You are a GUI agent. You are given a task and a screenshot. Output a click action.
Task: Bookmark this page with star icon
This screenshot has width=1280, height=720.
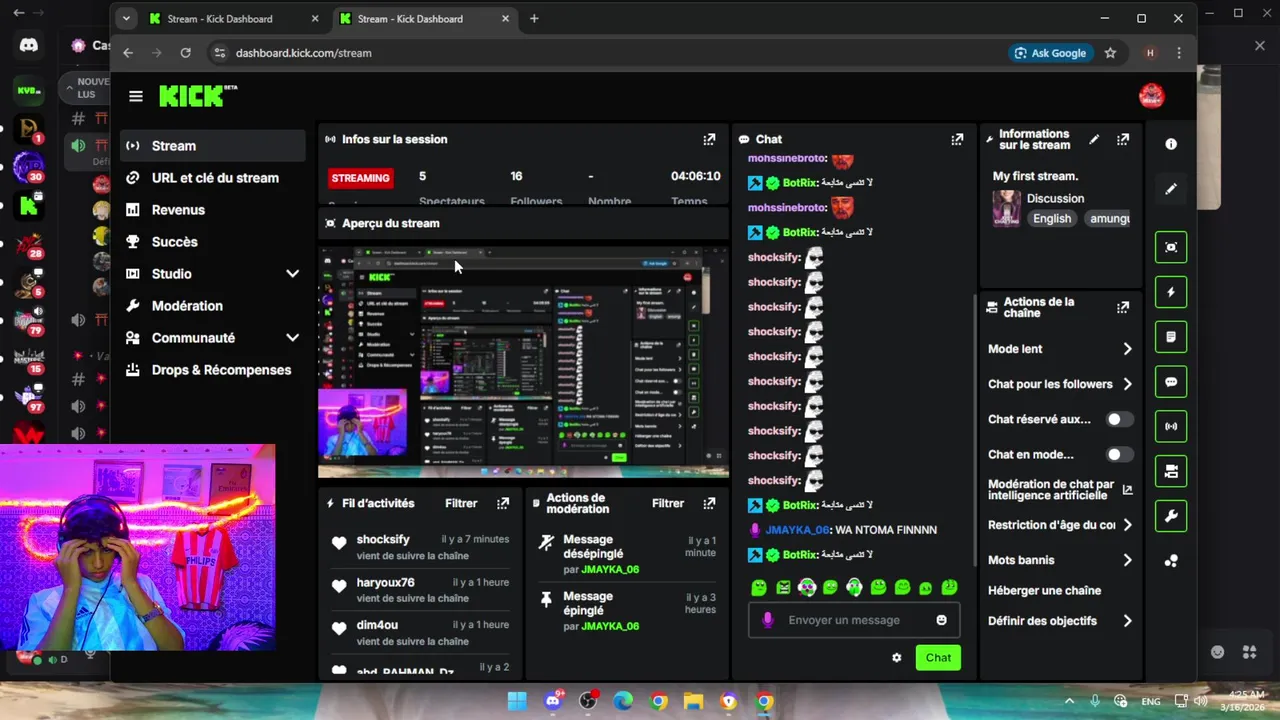(x=1110, y=53)
